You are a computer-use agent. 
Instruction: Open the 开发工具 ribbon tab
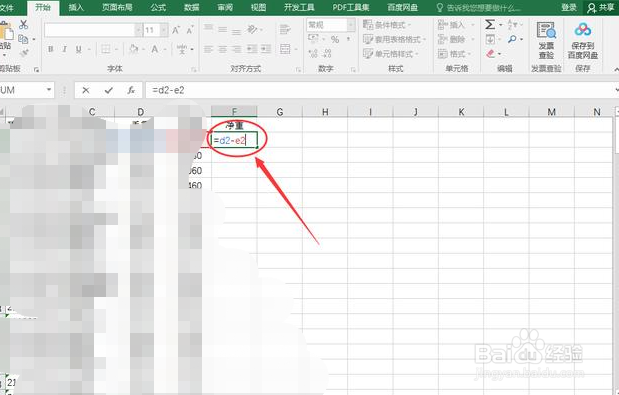click(299, 7)
